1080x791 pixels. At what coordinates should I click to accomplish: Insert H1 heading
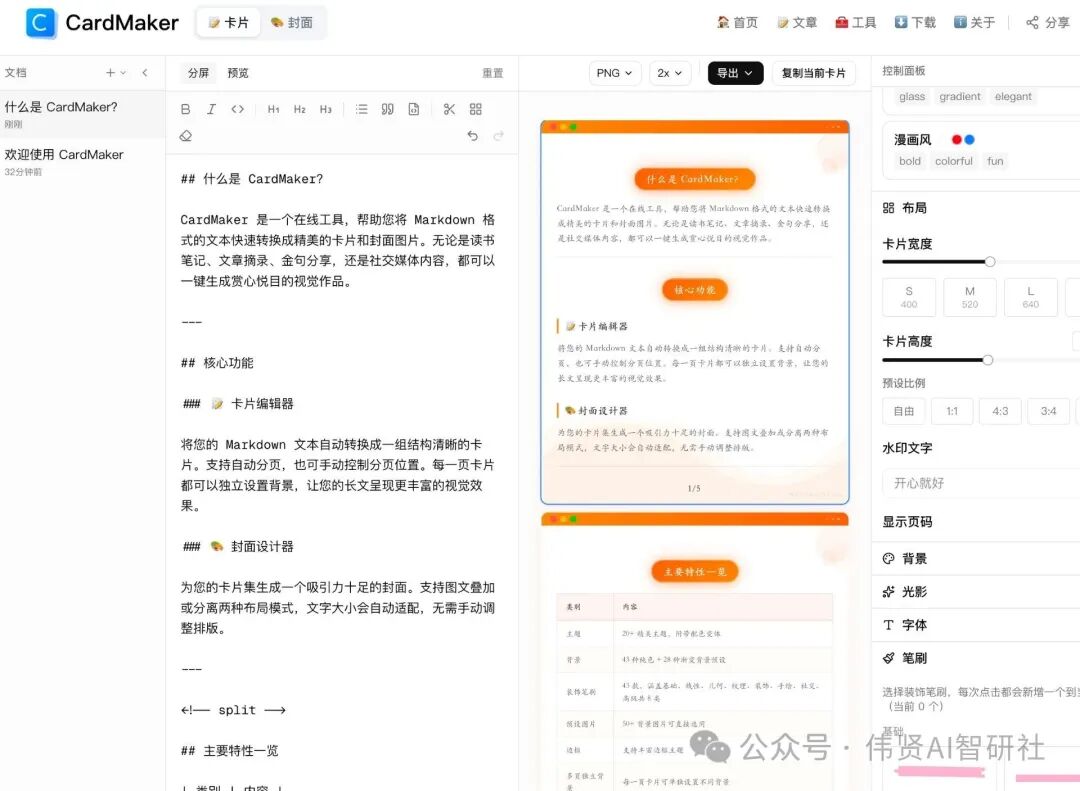coord(273,109)
